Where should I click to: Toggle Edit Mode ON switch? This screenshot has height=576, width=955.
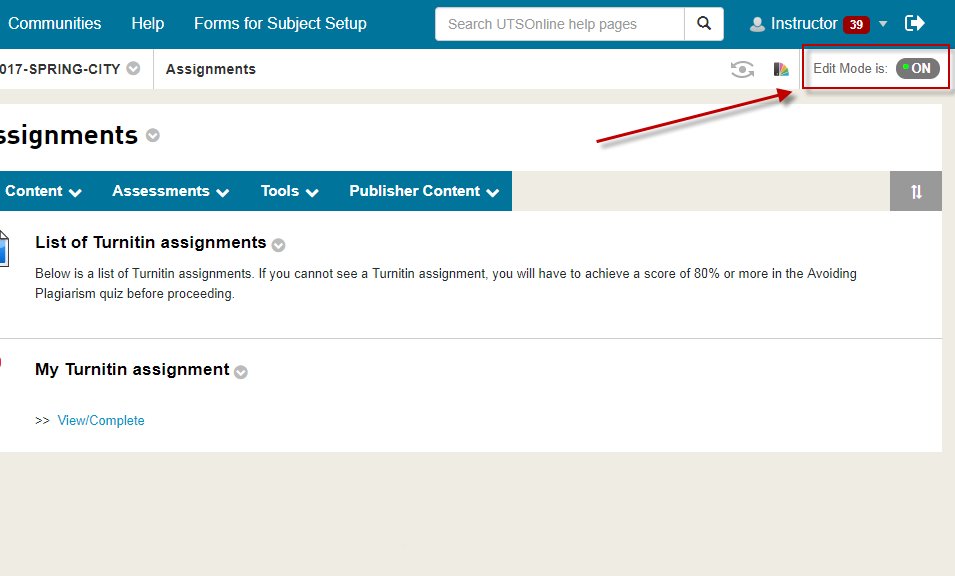pos(917,69)
